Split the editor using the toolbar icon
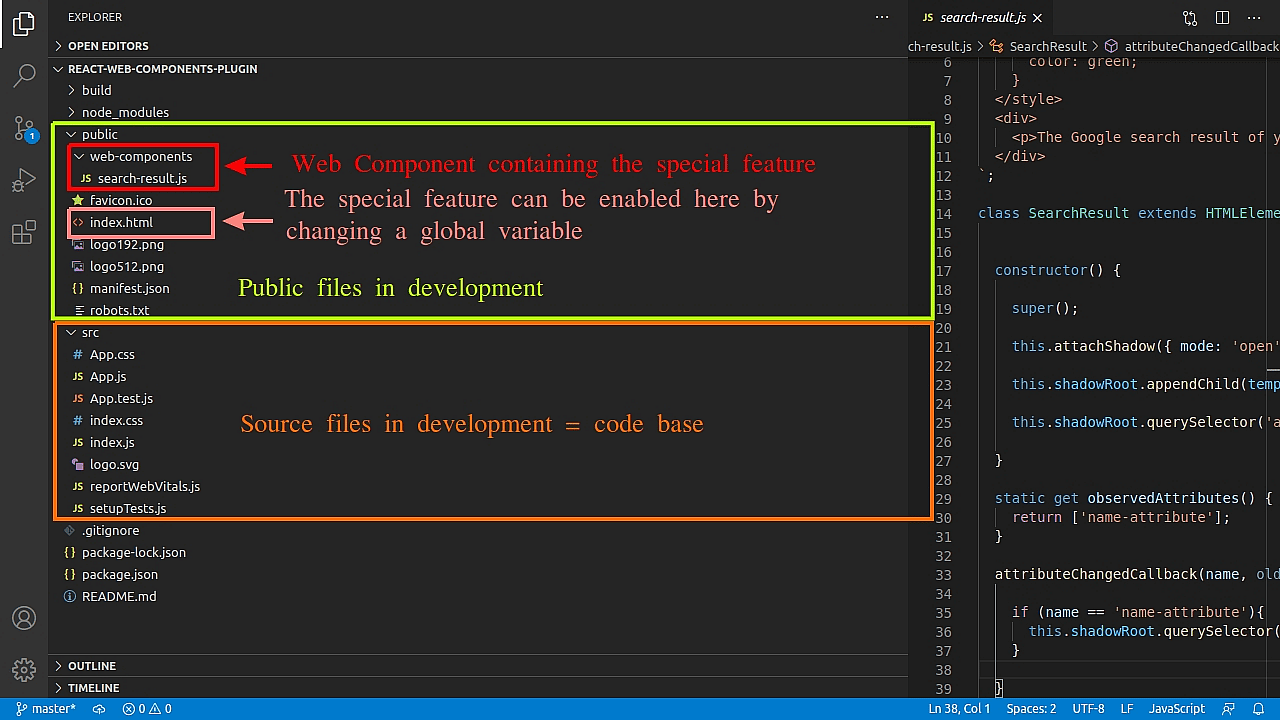This screenshot has width=1280, height=720. click(x=1221, y=18)
